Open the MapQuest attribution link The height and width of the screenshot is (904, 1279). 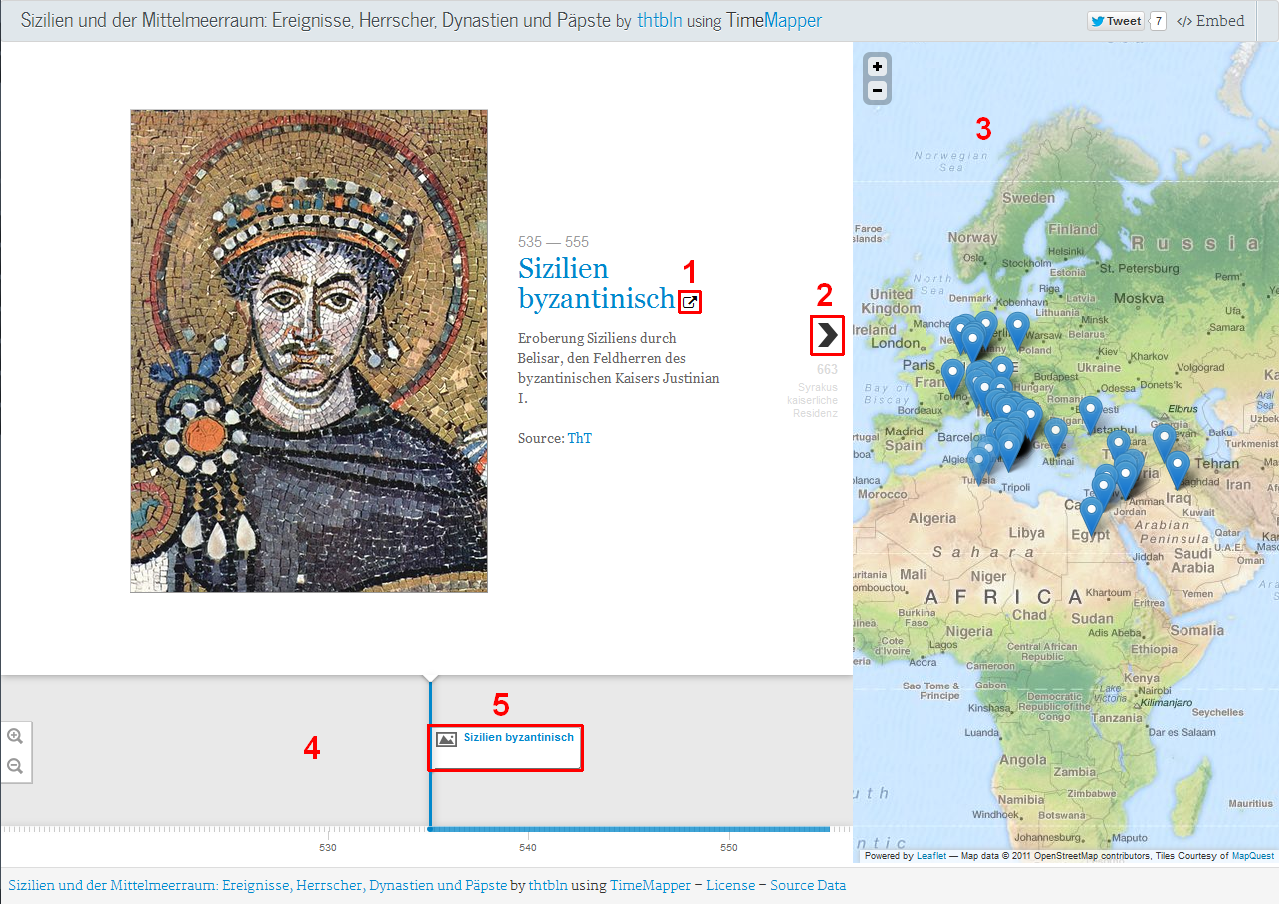click(x=1253, y=856)
